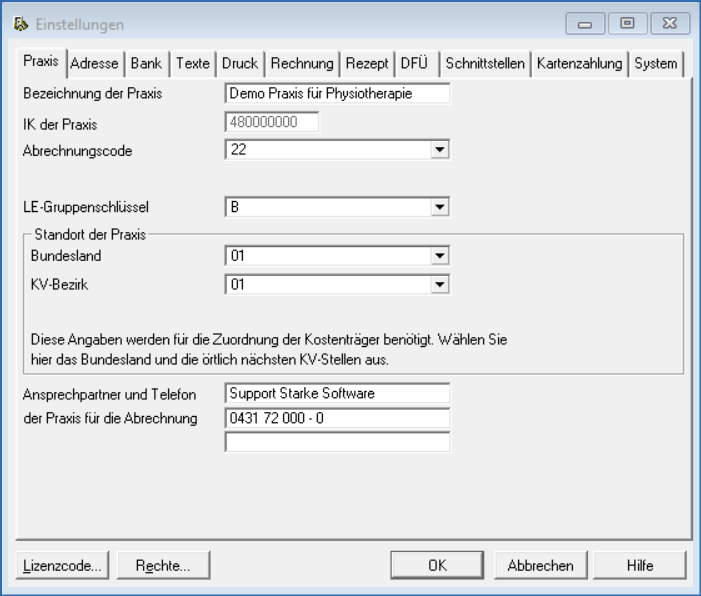
Task: Click the phone number field 0431 72 000 - 0
Action: point(338,418)
